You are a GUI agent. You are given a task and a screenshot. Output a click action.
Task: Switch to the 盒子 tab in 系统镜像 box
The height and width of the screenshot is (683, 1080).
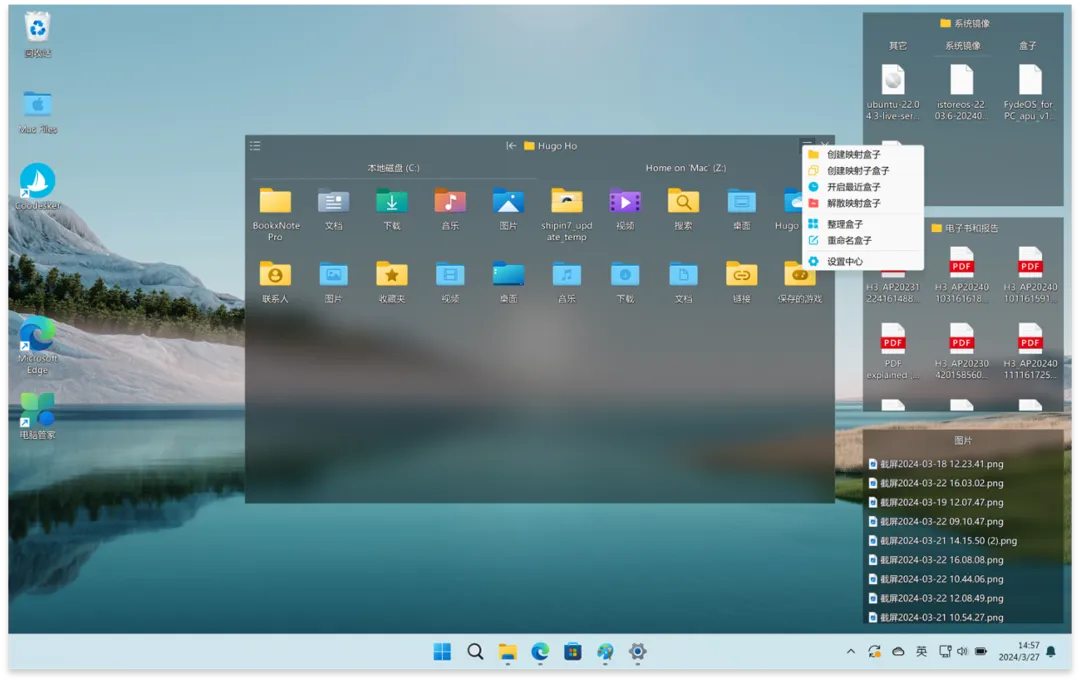1027,46
